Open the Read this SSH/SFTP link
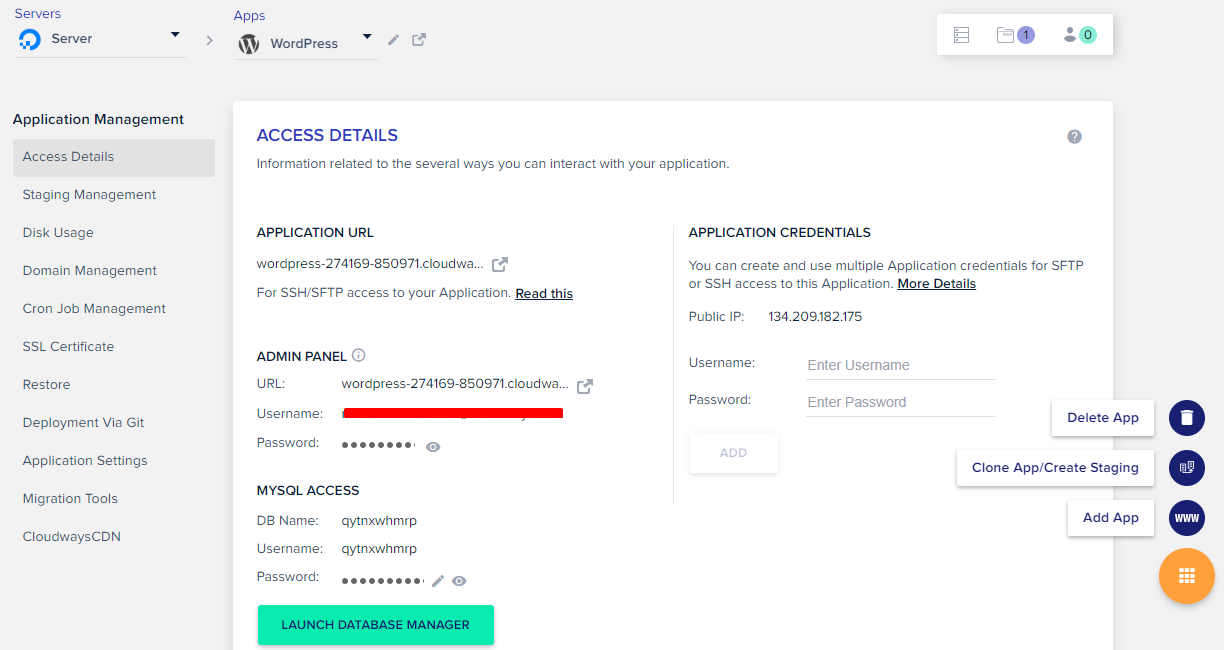This screenshot has width=1224, height=650. [544, 294]
